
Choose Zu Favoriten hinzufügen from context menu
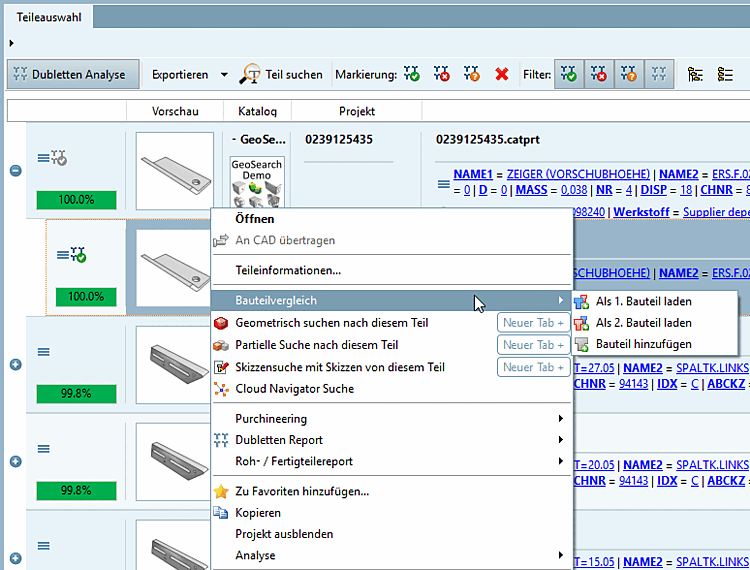coord(302,491)
